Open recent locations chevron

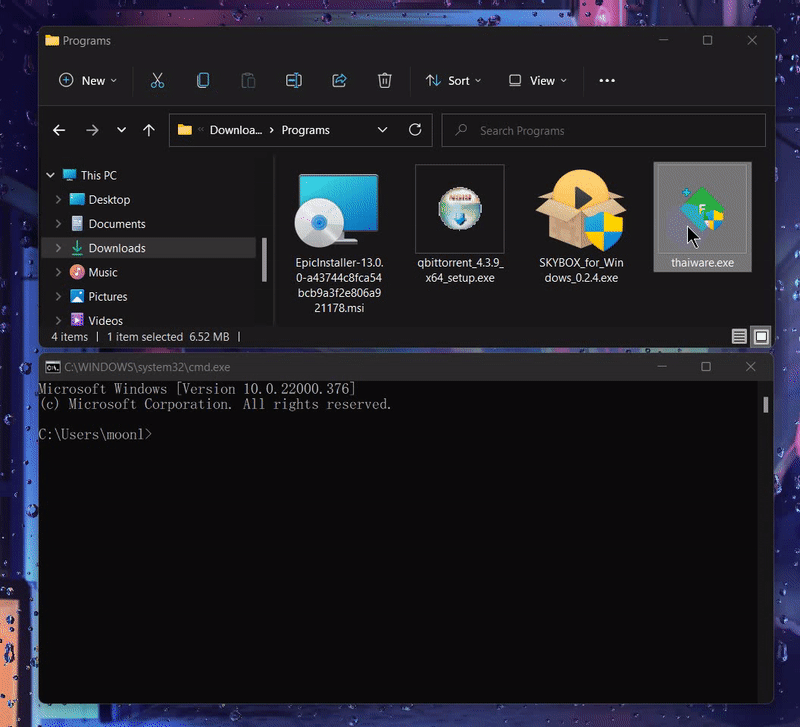coord(121,130)
